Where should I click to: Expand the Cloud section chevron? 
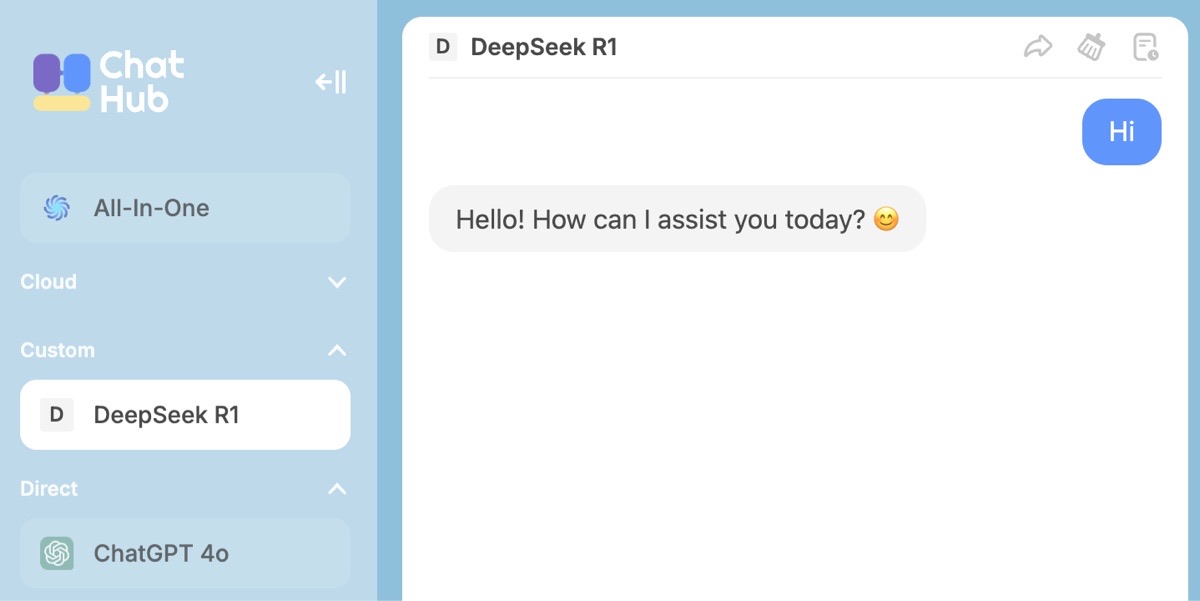click(x=337, y=282)
